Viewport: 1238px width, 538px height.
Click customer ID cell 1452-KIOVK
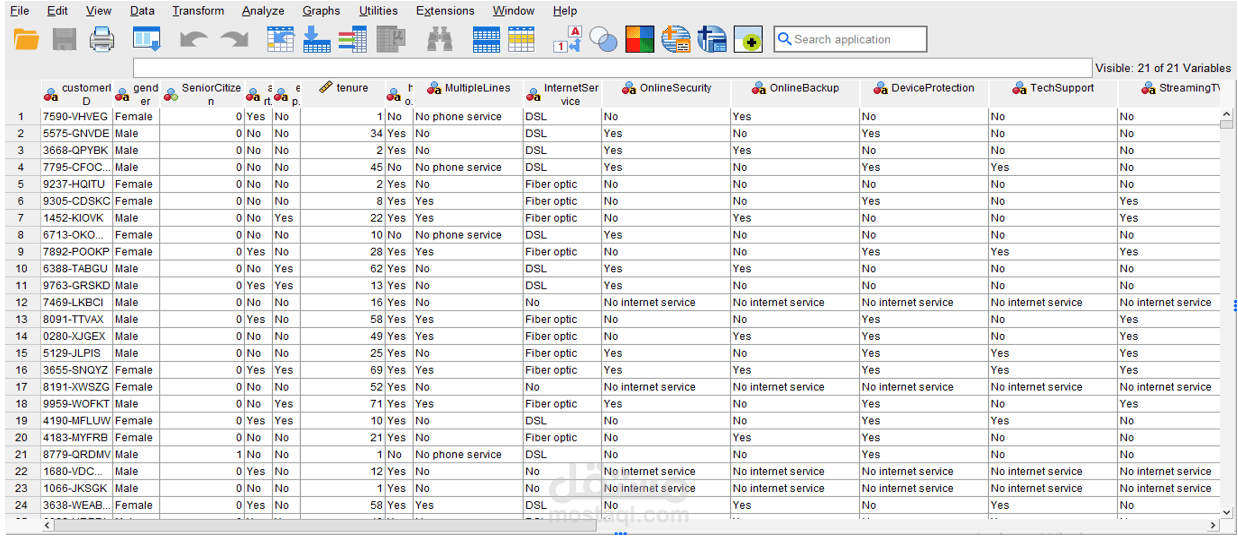[x=76, y=218]
